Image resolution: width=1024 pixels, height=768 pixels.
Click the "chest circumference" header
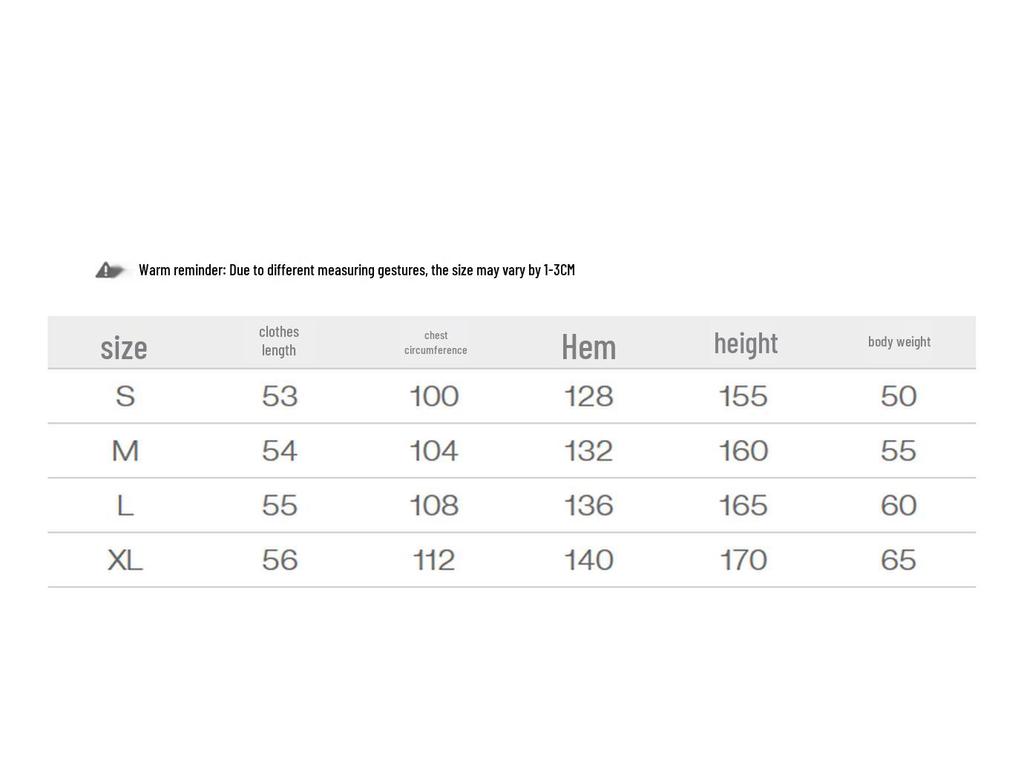click(436, 342)
